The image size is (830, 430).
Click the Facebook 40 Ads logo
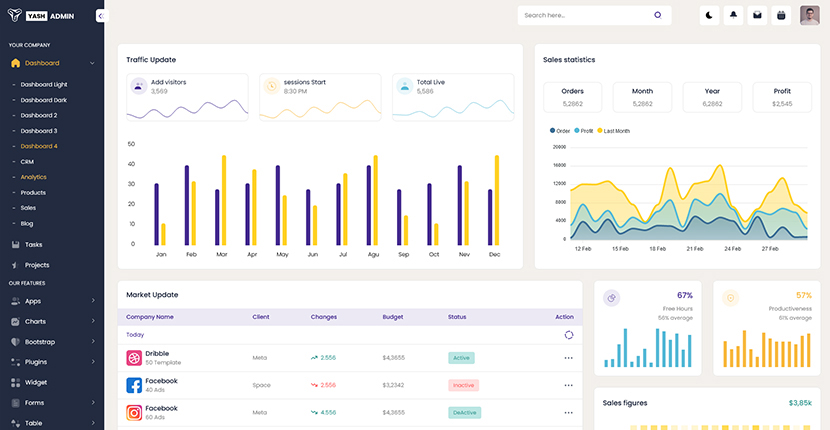(x=134, y=385)
